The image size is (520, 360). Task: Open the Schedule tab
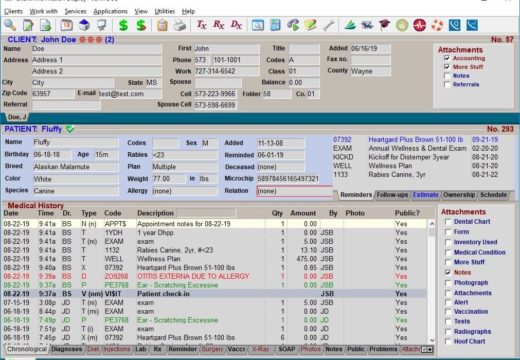493,195
